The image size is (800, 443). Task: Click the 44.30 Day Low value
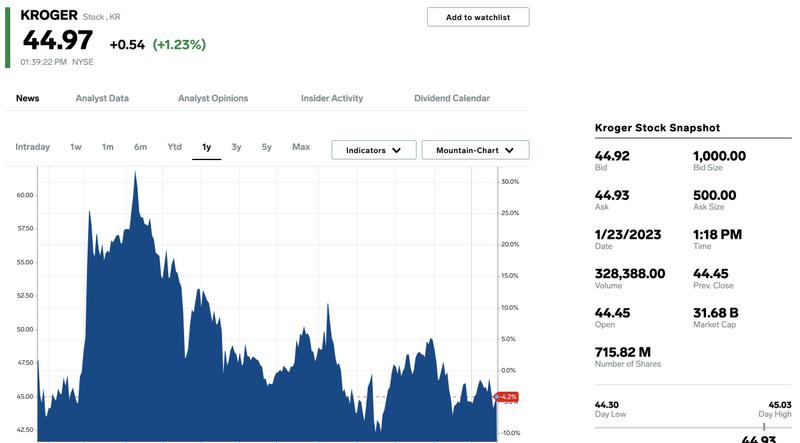point(607,405)
